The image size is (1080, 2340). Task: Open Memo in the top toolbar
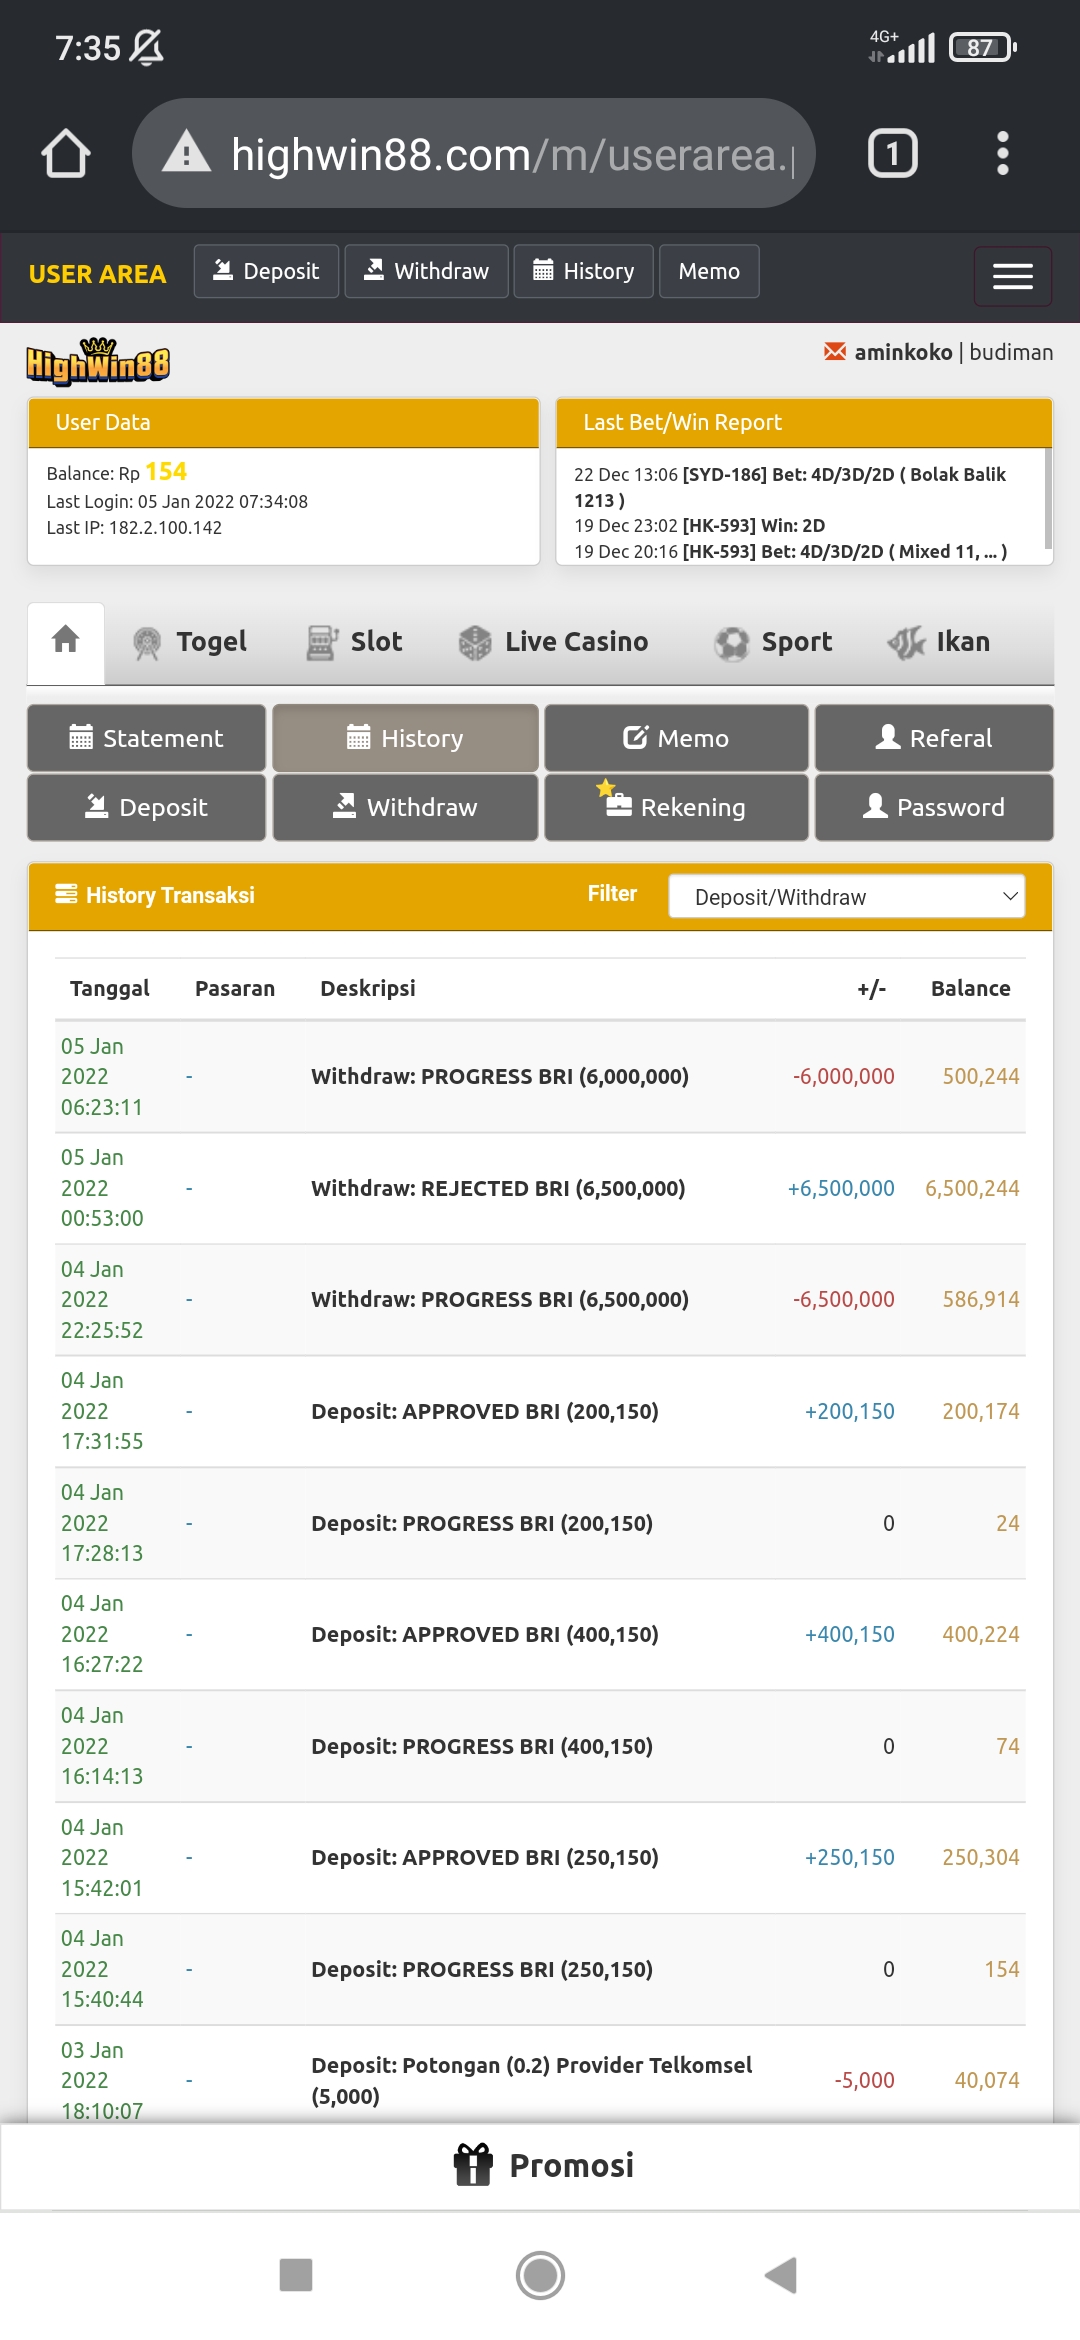pos(709,271)
